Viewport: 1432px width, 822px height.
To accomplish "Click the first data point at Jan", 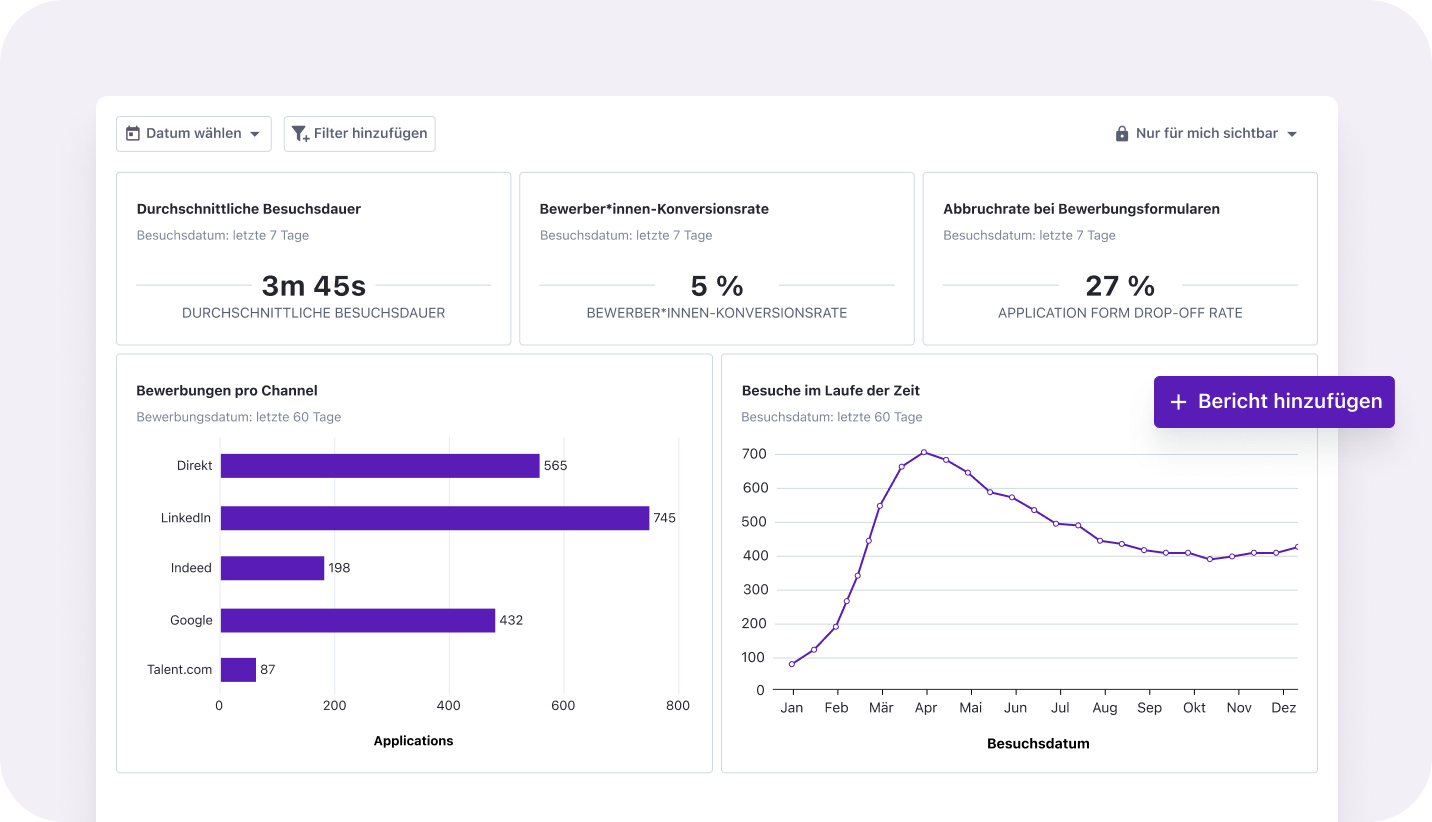I will point(792,664).
